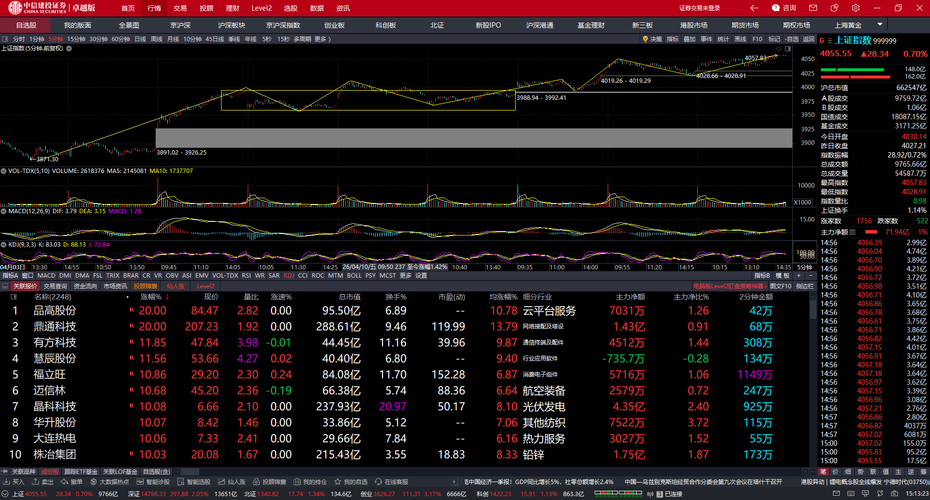Select the 60分钟 chart period
This screenshot has width=930, height=500.
pyautogui.click(x=120, y=39)
